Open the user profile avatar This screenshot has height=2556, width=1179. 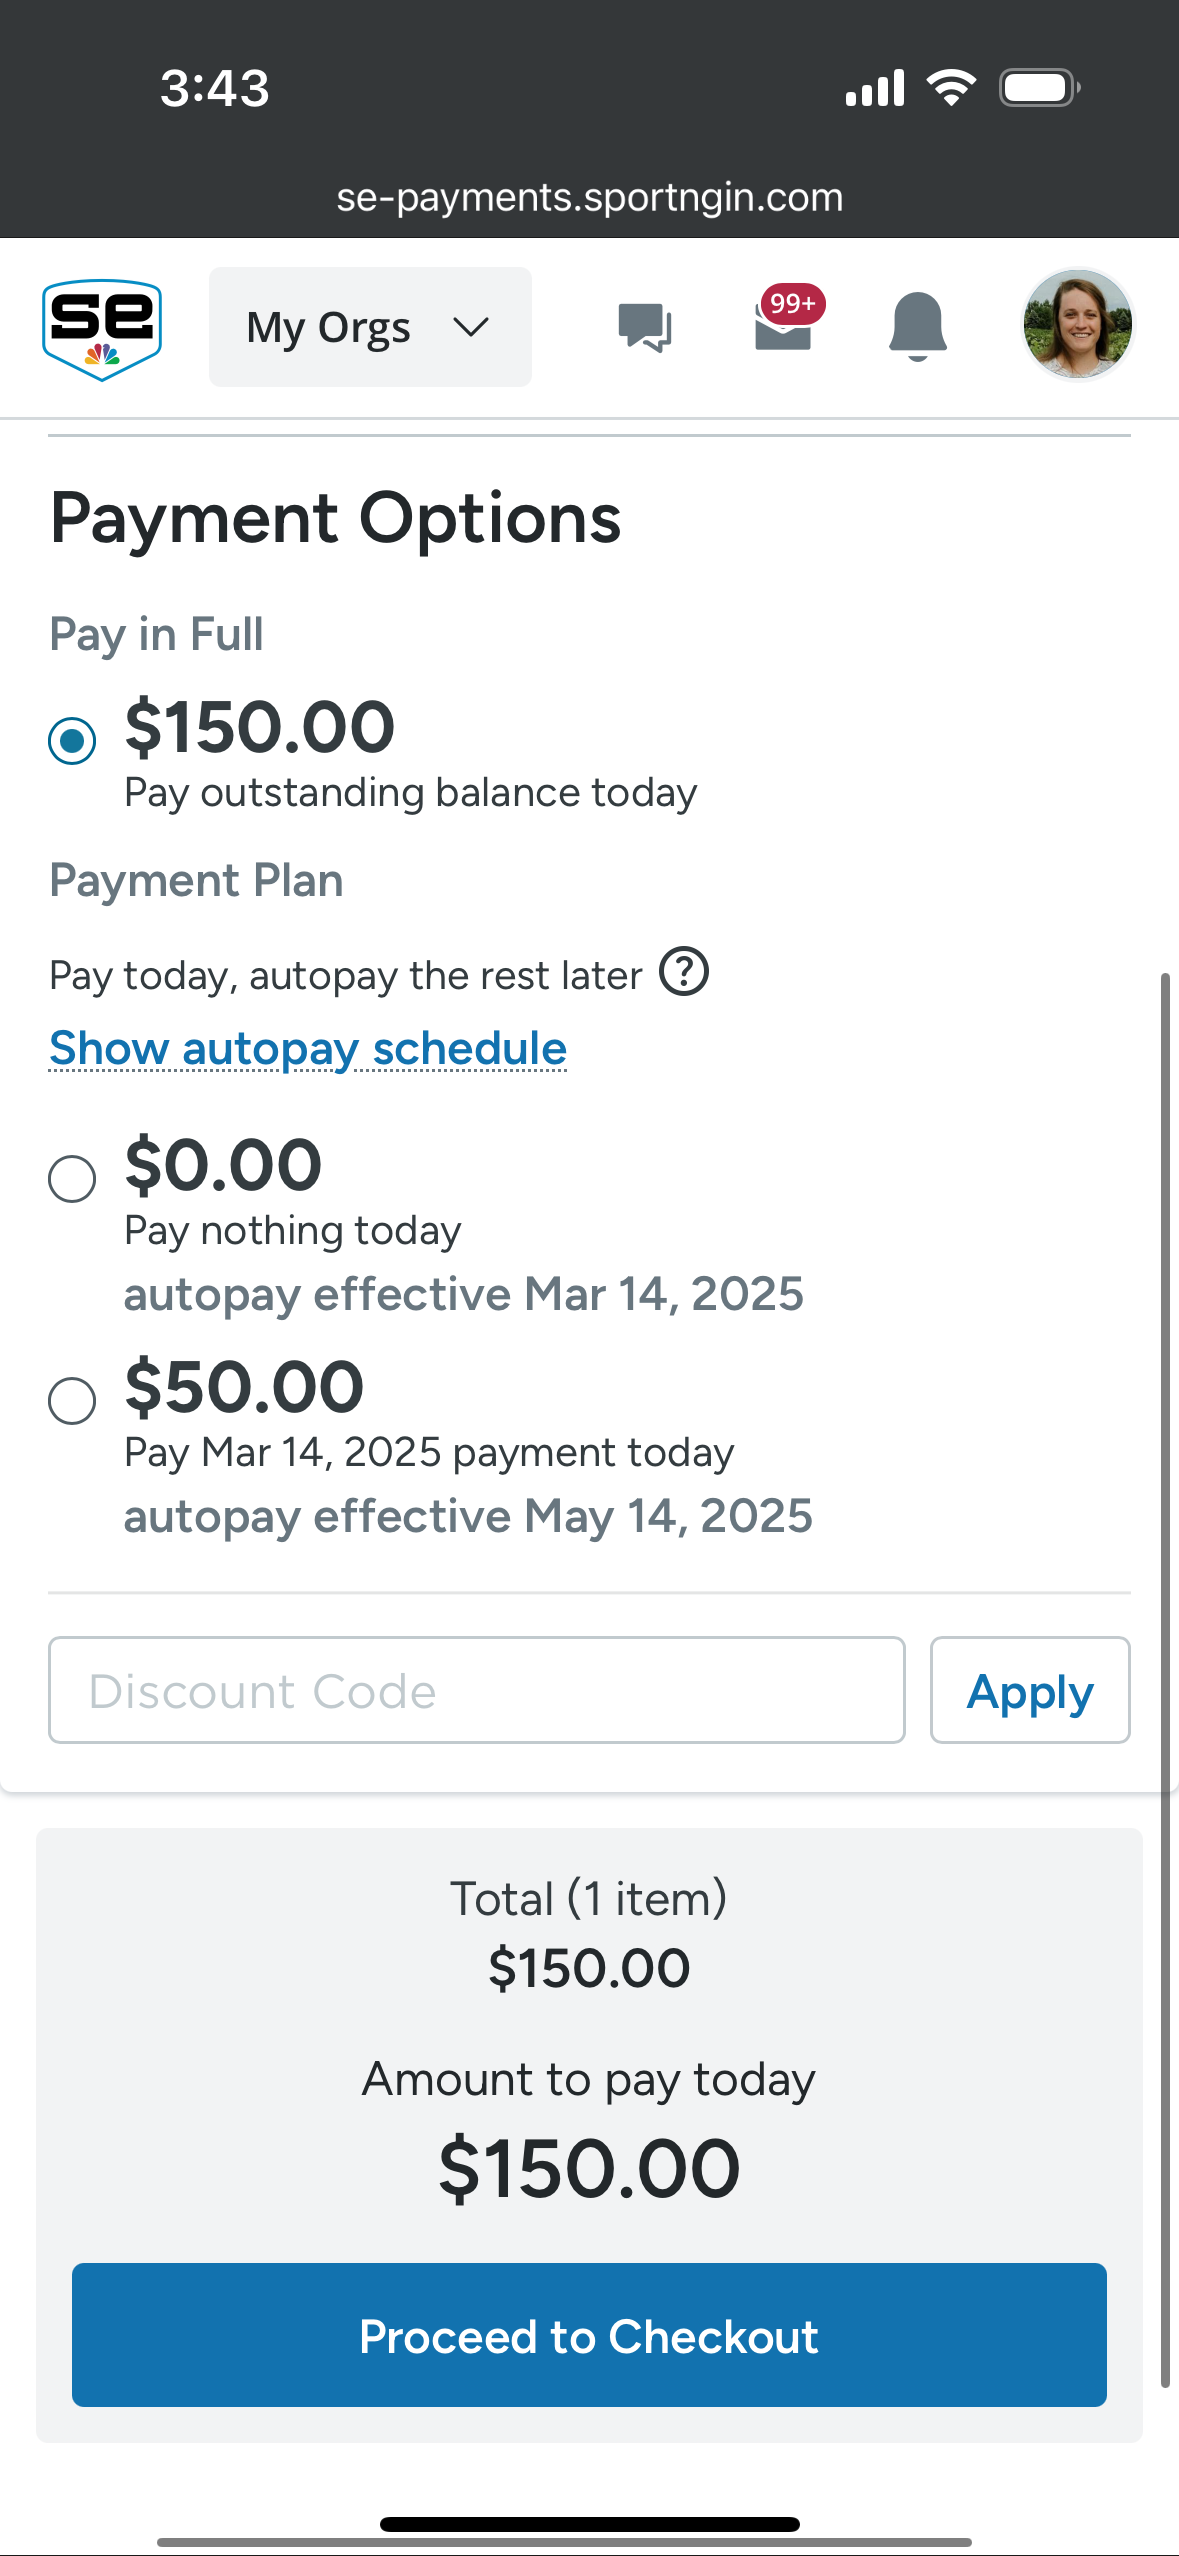[1077, 324]
